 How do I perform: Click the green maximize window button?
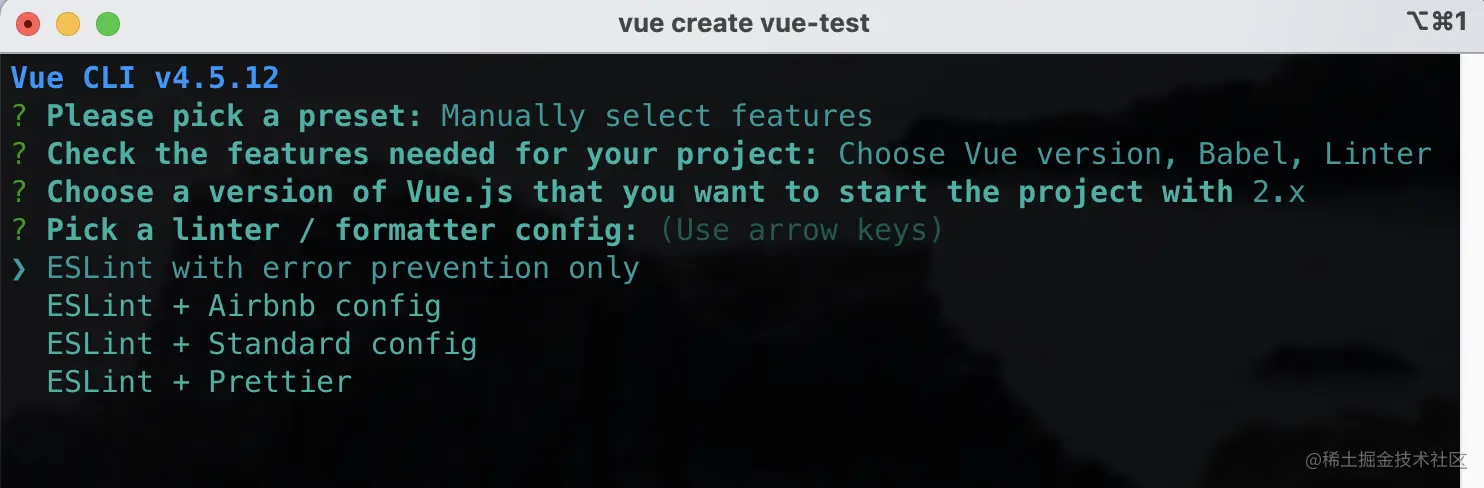(x=107, y=24)
